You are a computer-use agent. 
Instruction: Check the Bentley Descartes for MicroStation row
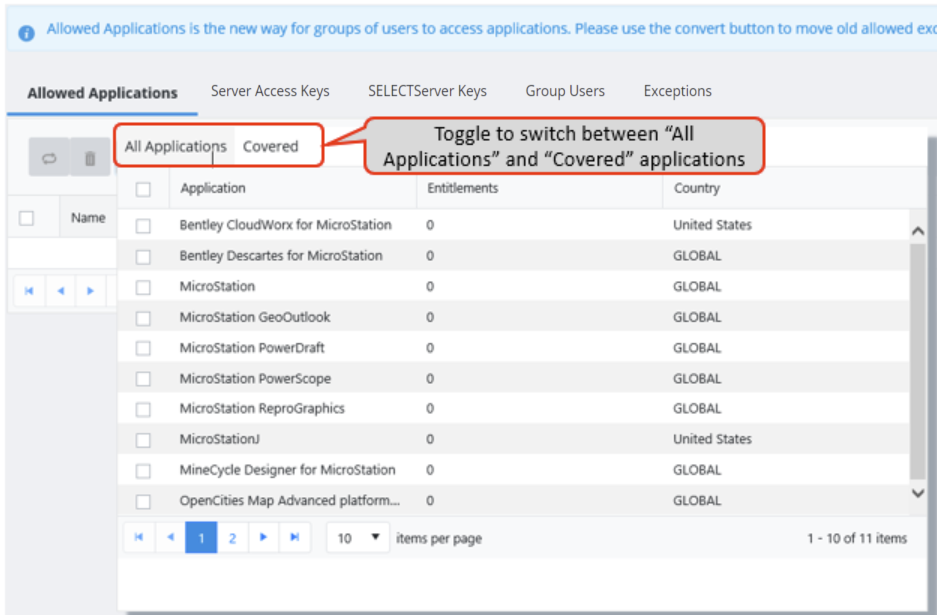coord(143,257)
